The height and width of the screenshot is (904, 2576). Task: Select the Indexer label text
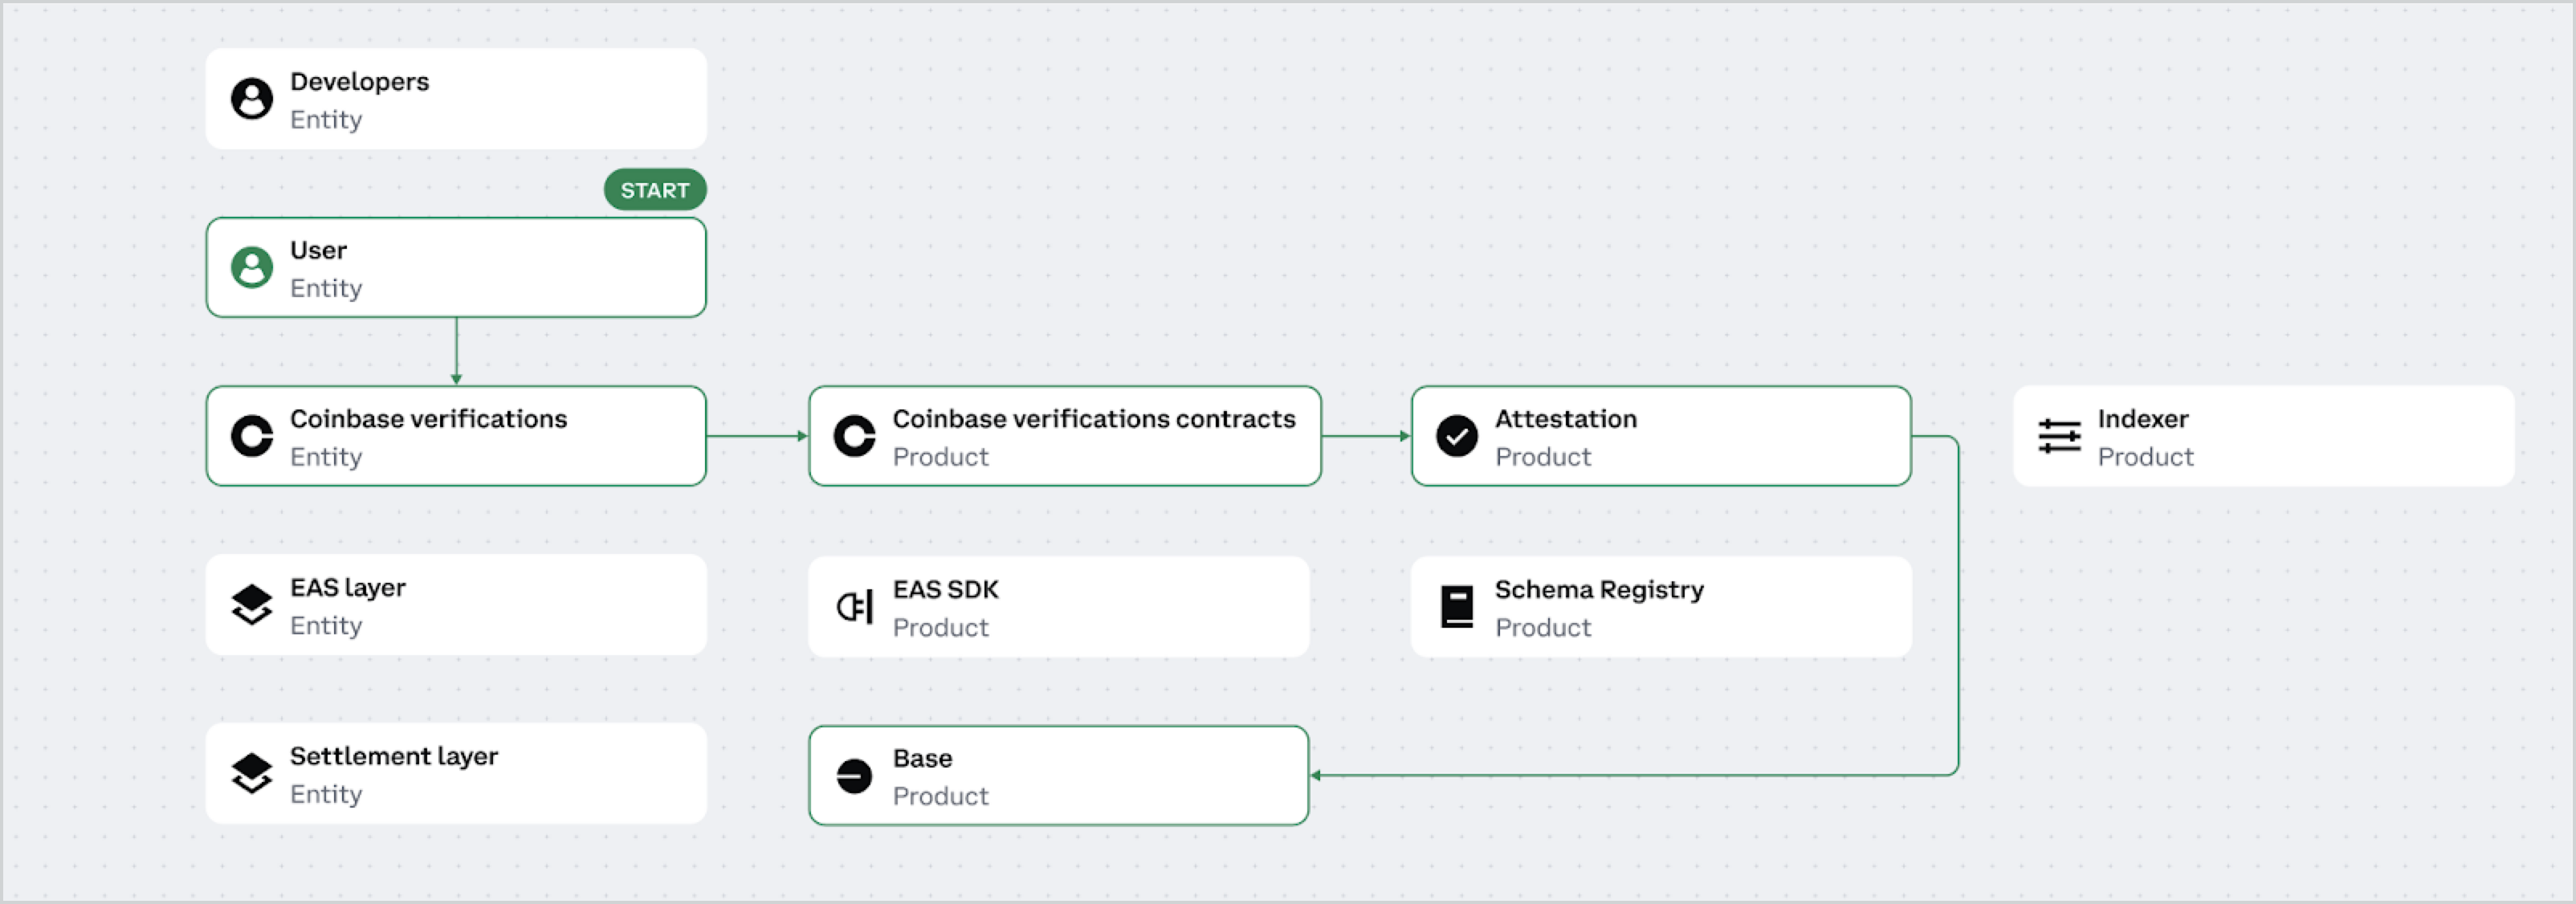(2143, 419)
